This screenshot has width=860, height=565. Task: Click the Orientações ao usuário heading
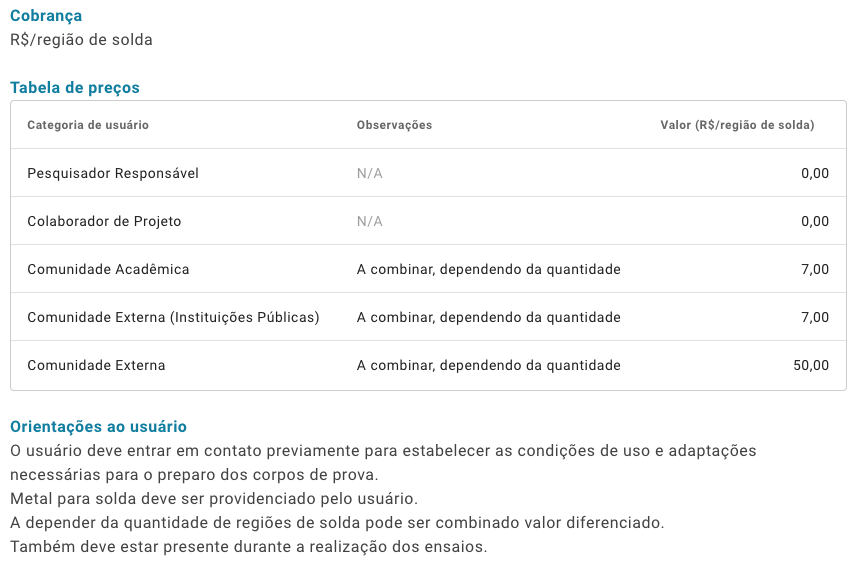pyautogui.click(x=98, y=427)
